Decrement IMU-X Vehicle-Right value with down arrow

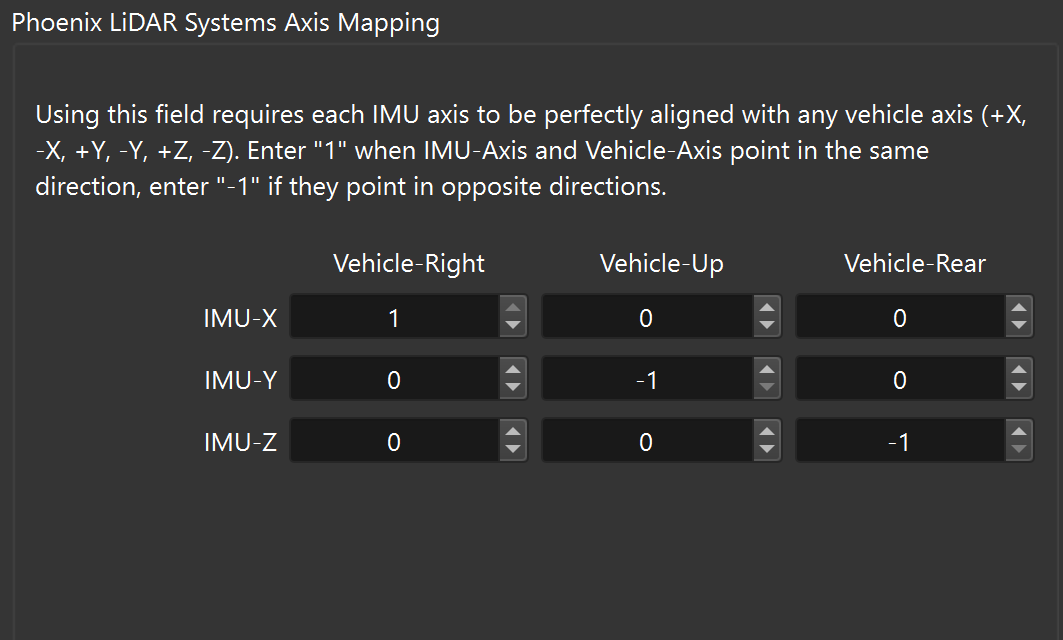pyautogui.click(x=513, y=326)
